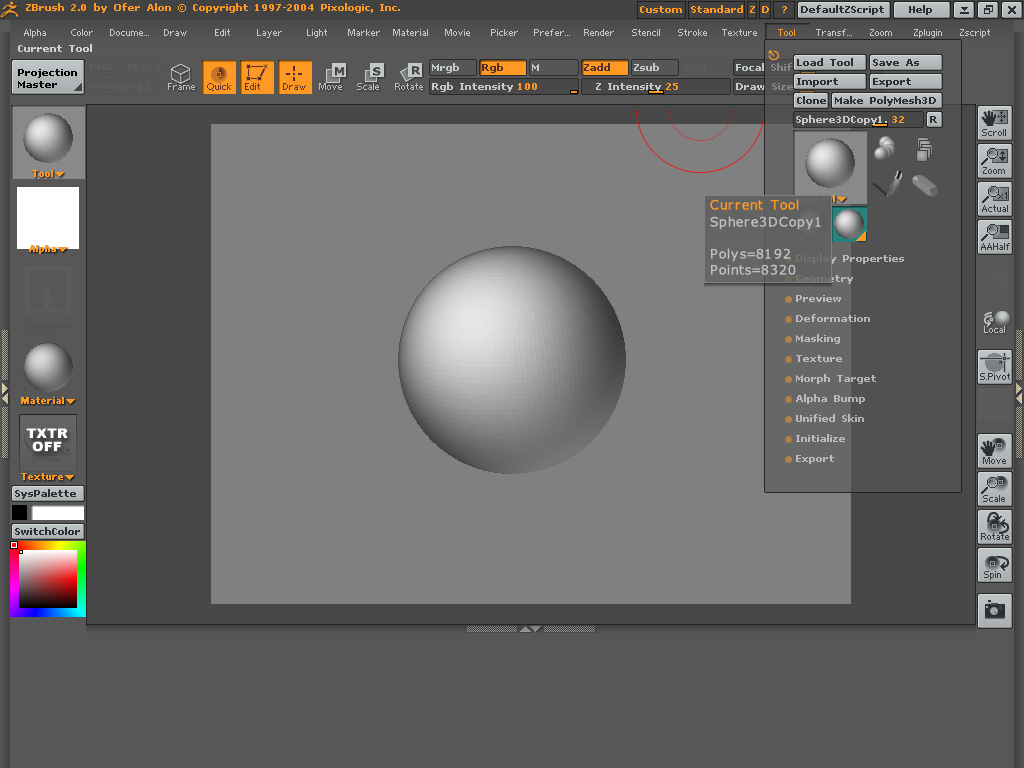Screen dimensions: 1024x768
Task: Click the Load Tool button
Action: pyautogui.click(x=830, y=63)
